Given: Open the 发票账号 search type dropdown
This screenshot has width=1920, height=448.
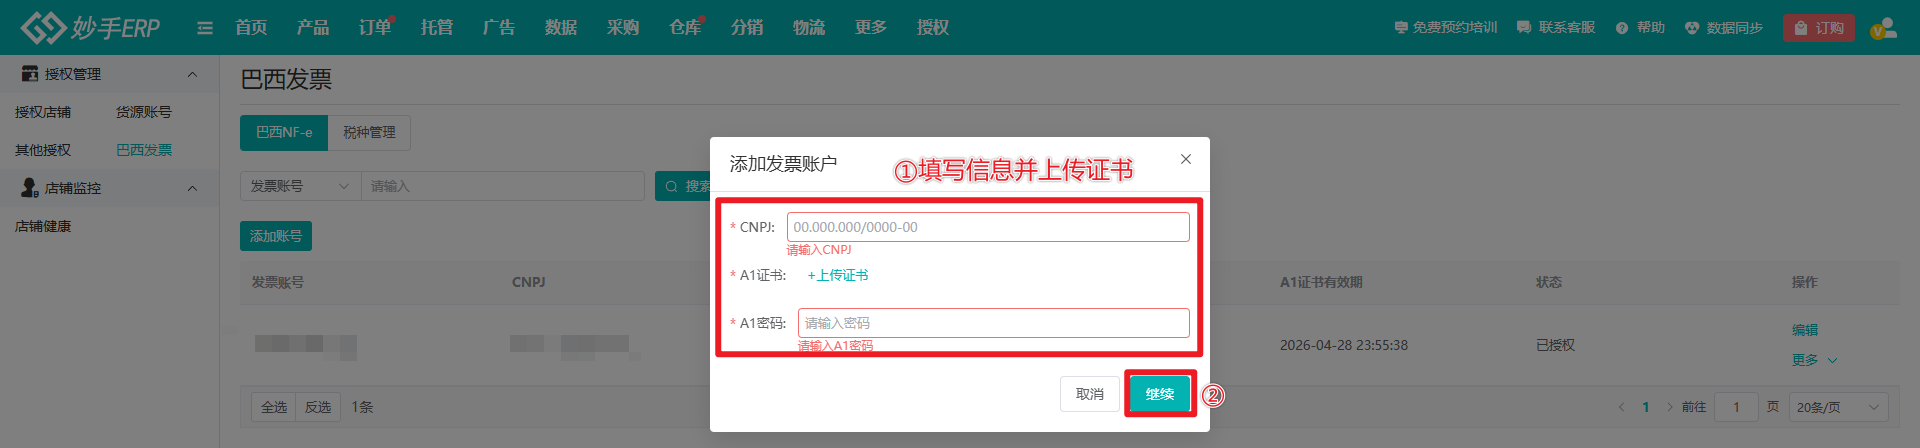Looking at the screenshot, I should (x=301, y=186).
